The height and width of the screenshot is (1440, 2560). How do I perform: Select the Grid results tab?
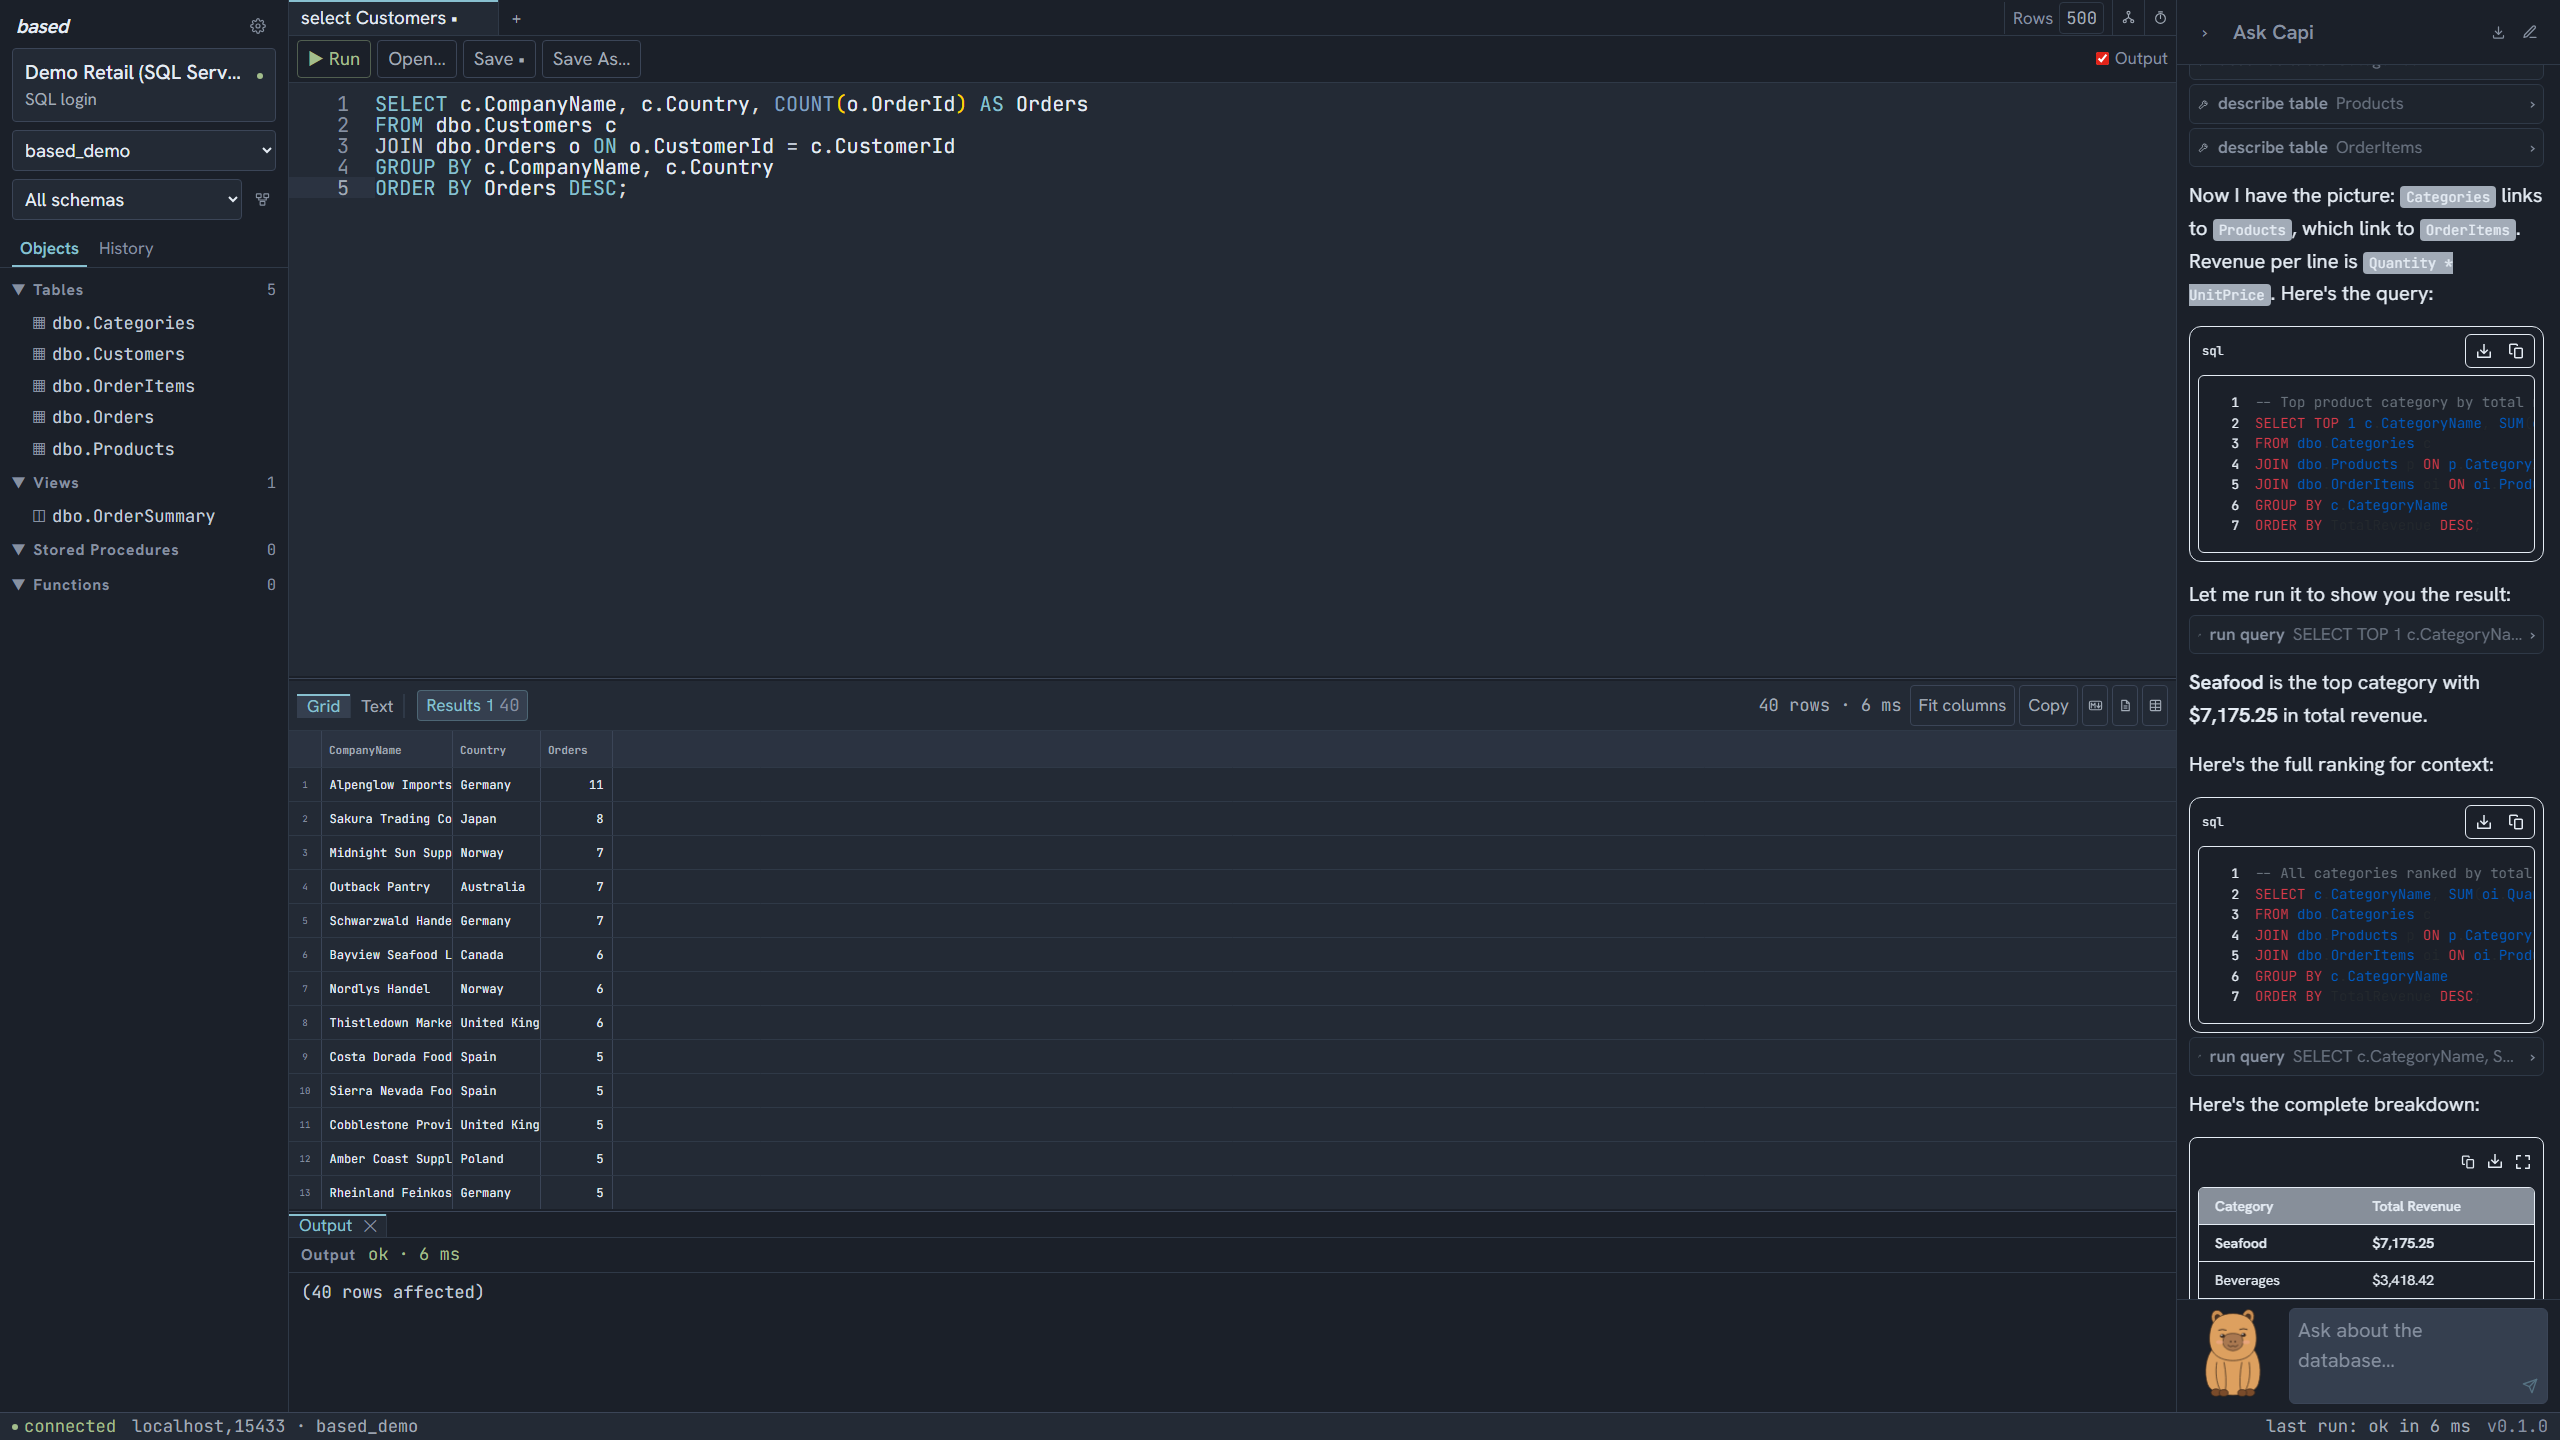(x=323, y=706)
